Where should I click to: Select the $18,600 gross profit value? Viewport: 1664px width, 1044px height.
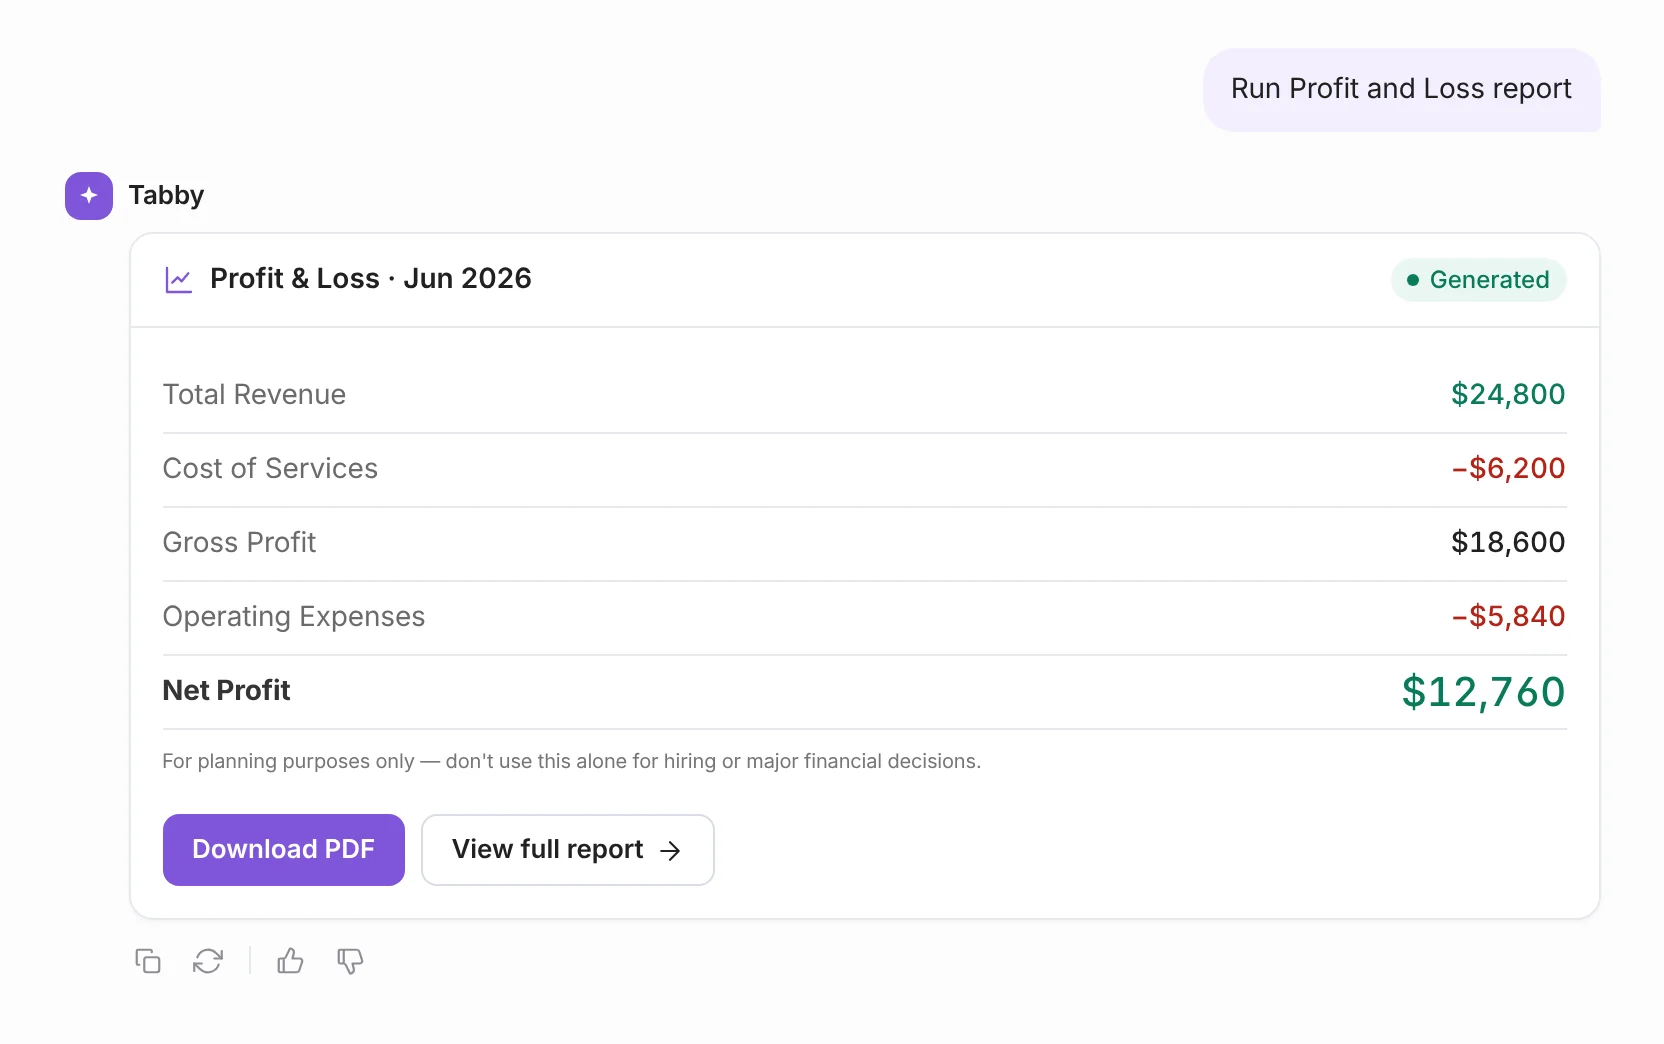1508,543
